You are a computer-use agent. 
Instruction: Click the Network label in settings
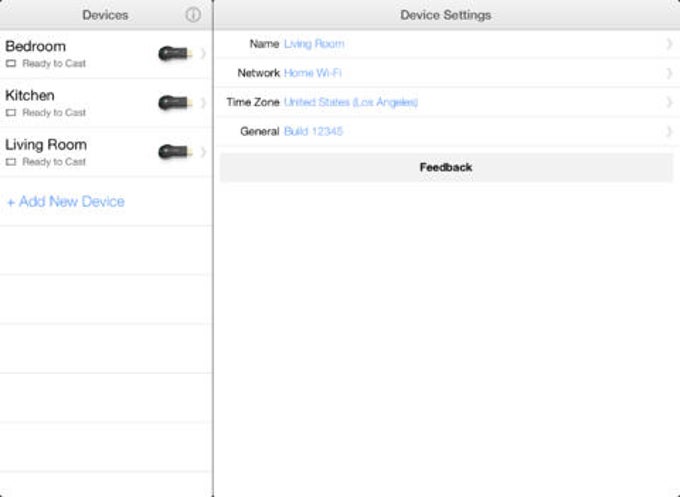point(258,73)
